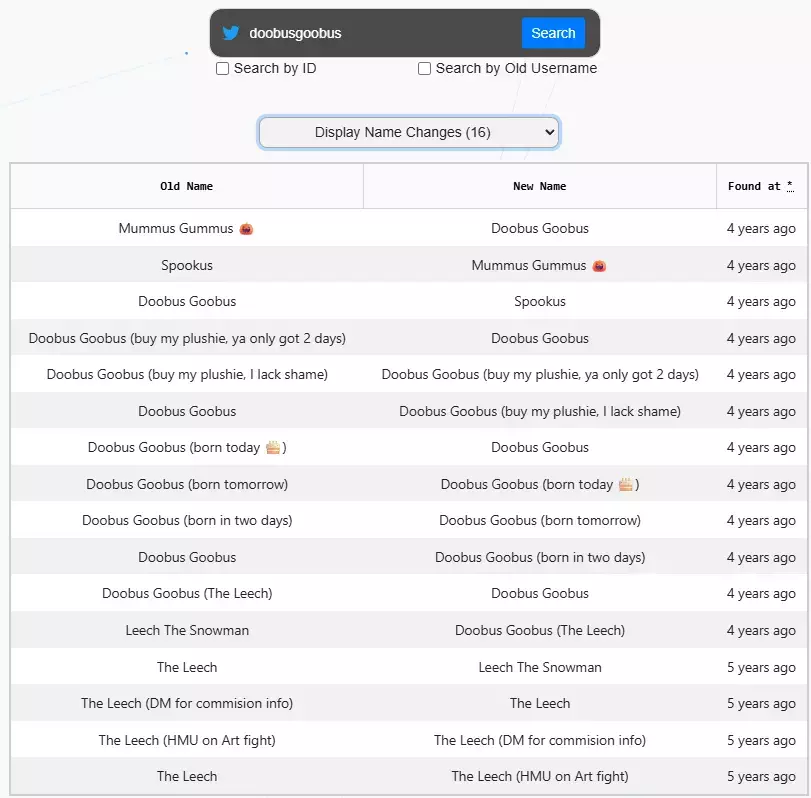Screen dimensions: 811x798
Task: Click old name 'Doobus Goobus (born in two days)'
Action: pos(187,520)
